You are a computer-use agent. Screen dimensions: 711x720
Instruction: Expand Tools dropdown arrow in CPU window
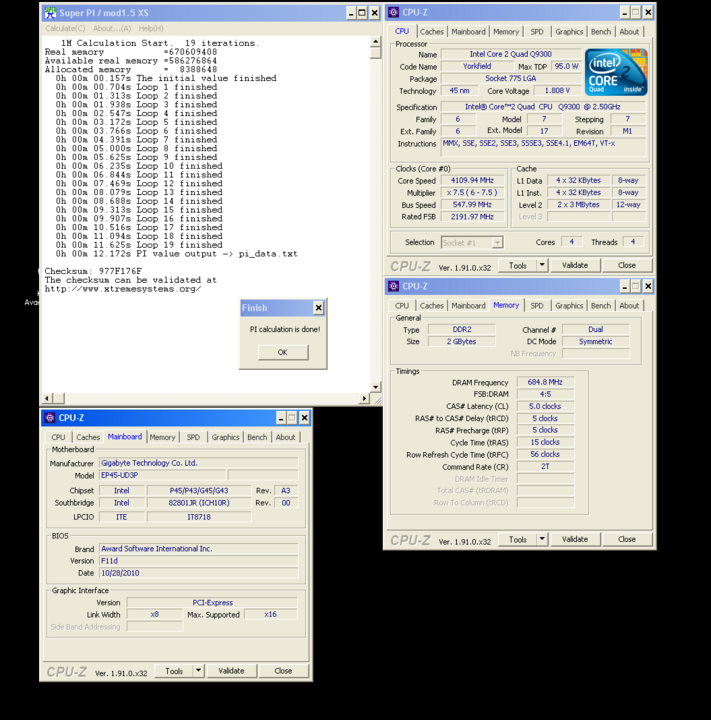(x=542, y=265)
